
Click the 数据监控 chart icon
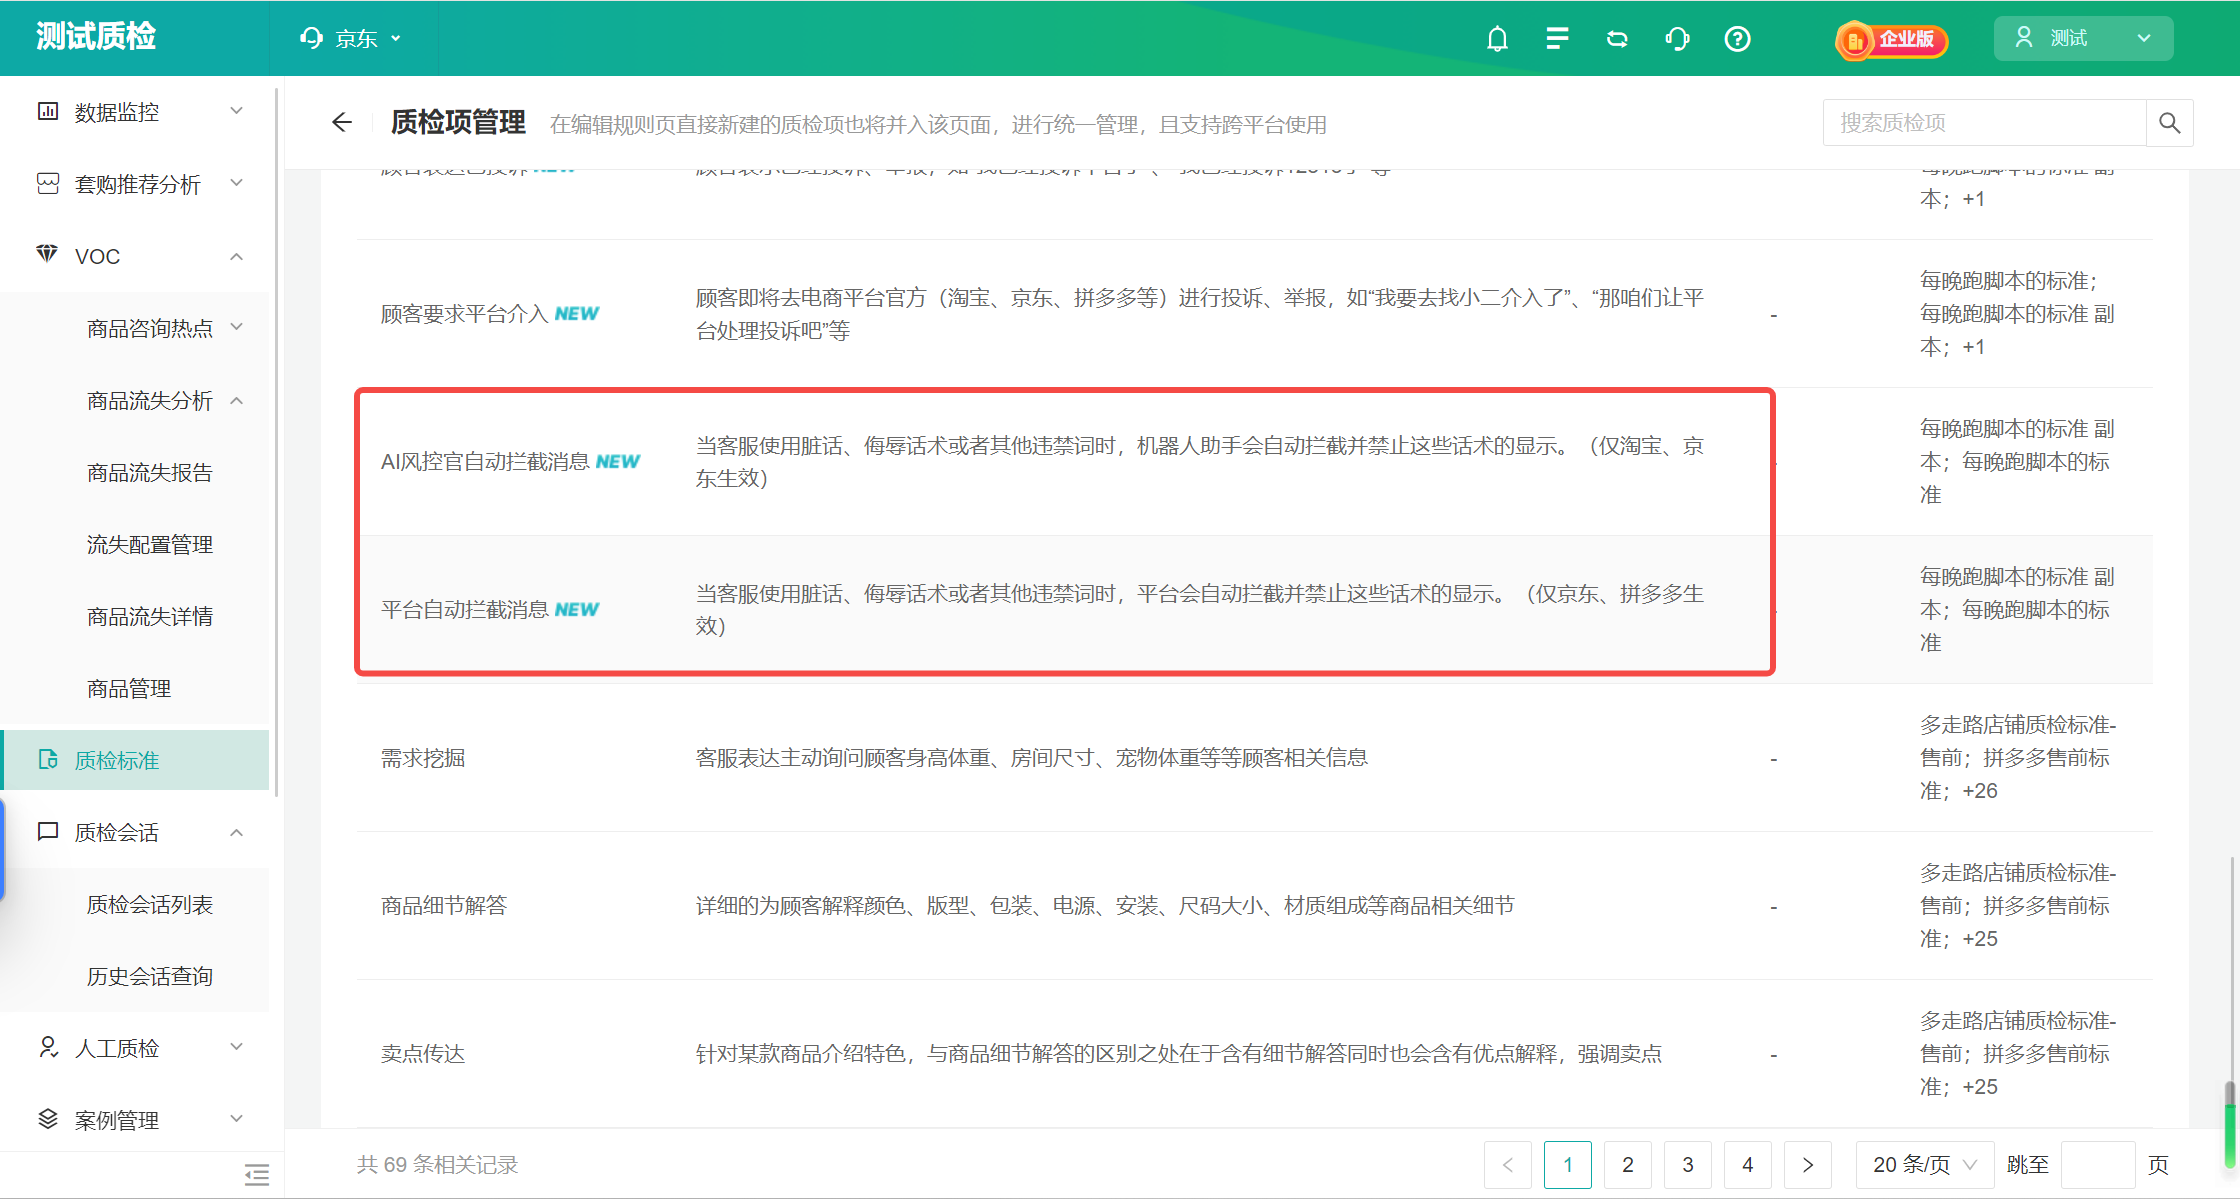pyautogui.click(x=48, y=111)
